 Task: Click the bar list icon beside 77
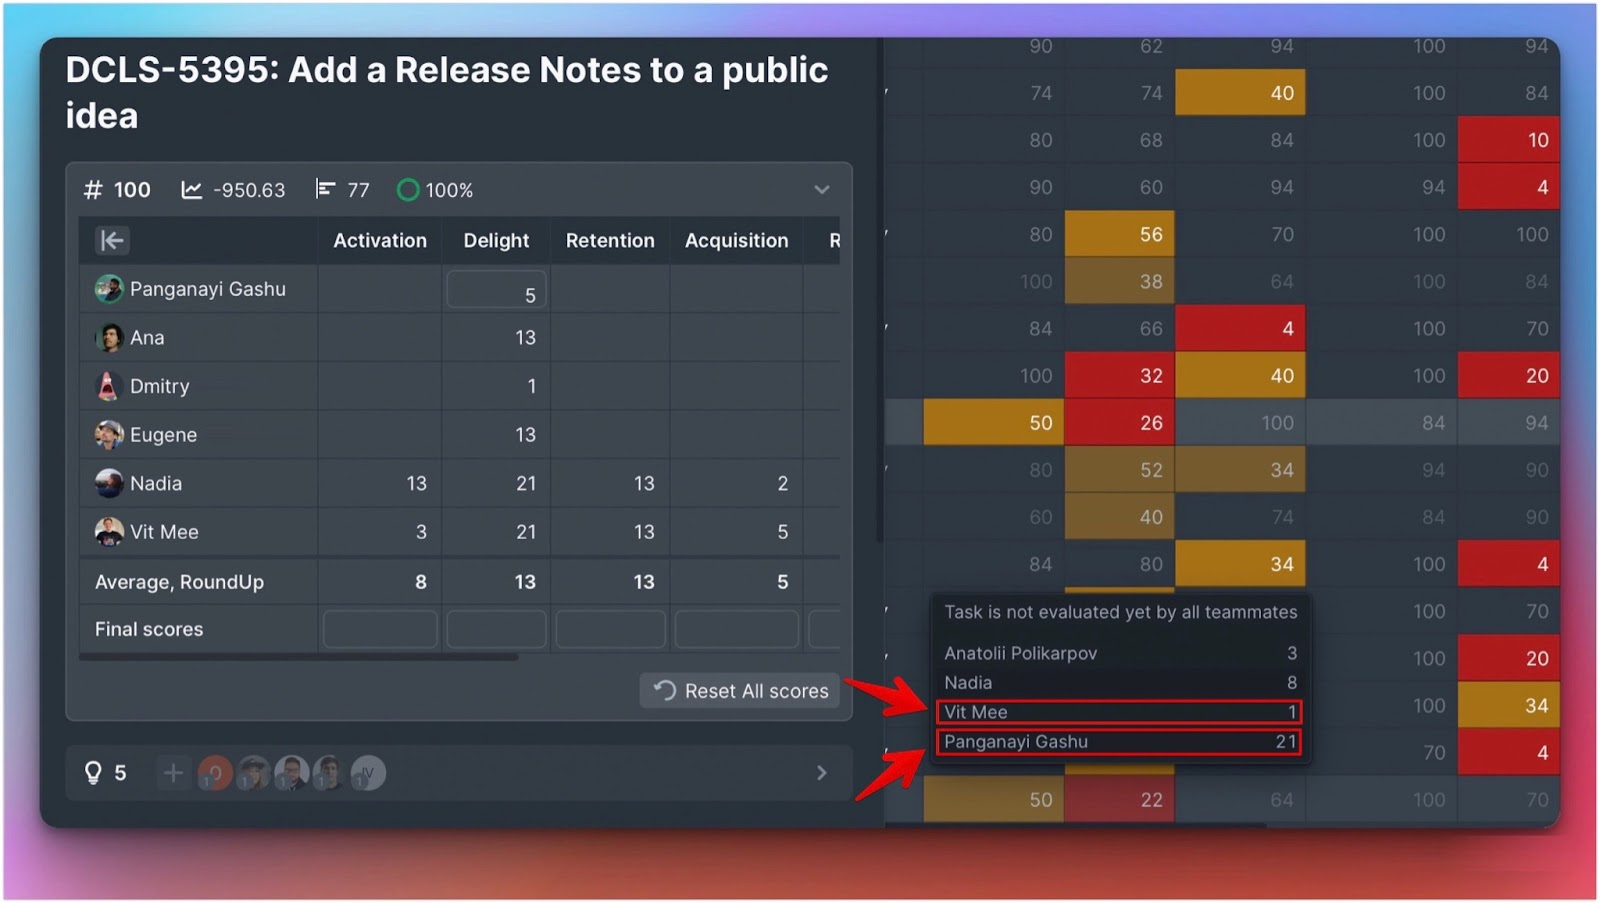[x=325, y=189]
